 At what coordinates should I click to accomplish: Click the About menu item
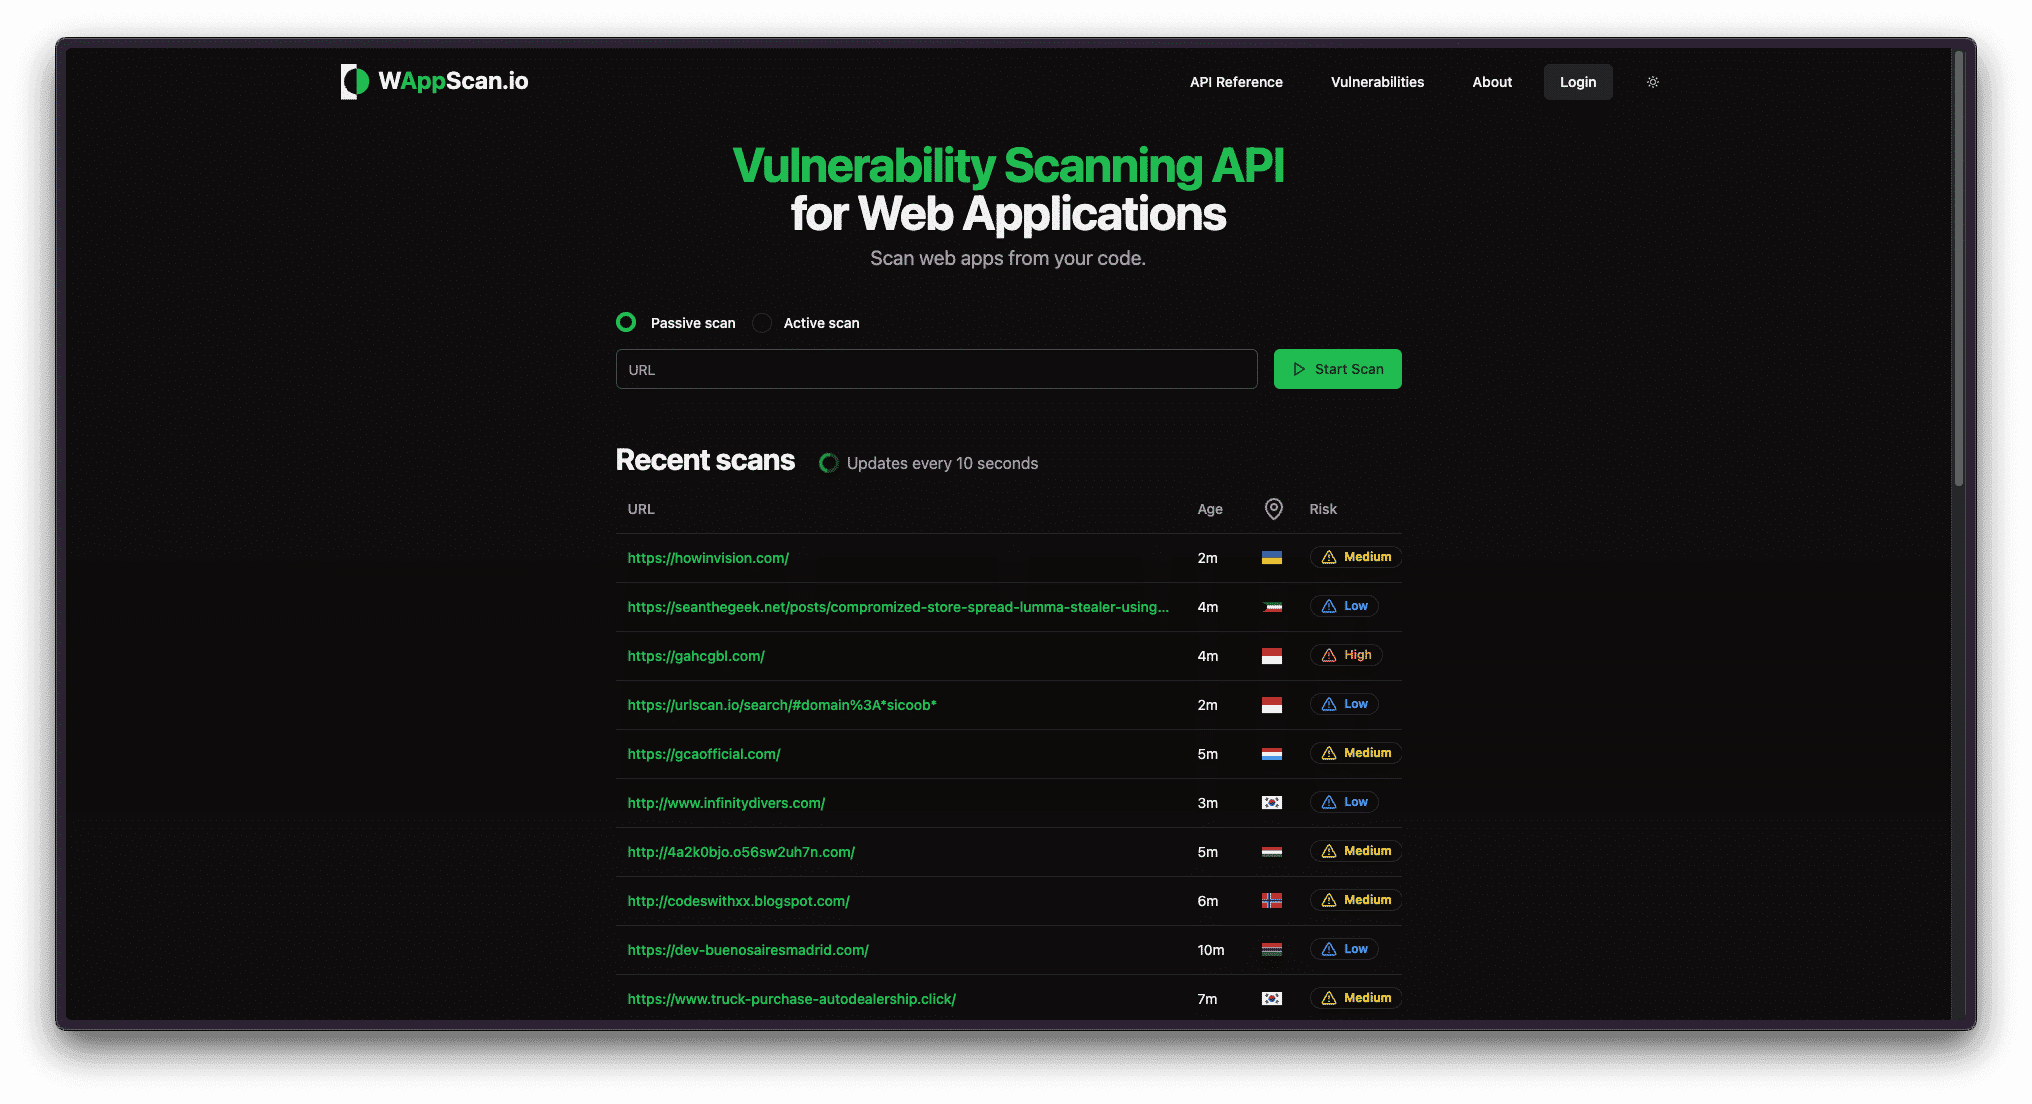tap(1492, 82)
